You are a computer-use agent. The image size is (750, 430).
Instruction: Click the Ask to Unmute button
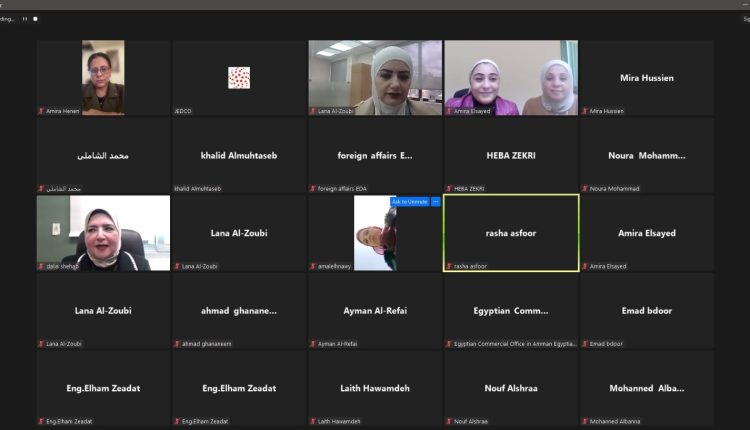pyautogui.click(x=410, y=202)
